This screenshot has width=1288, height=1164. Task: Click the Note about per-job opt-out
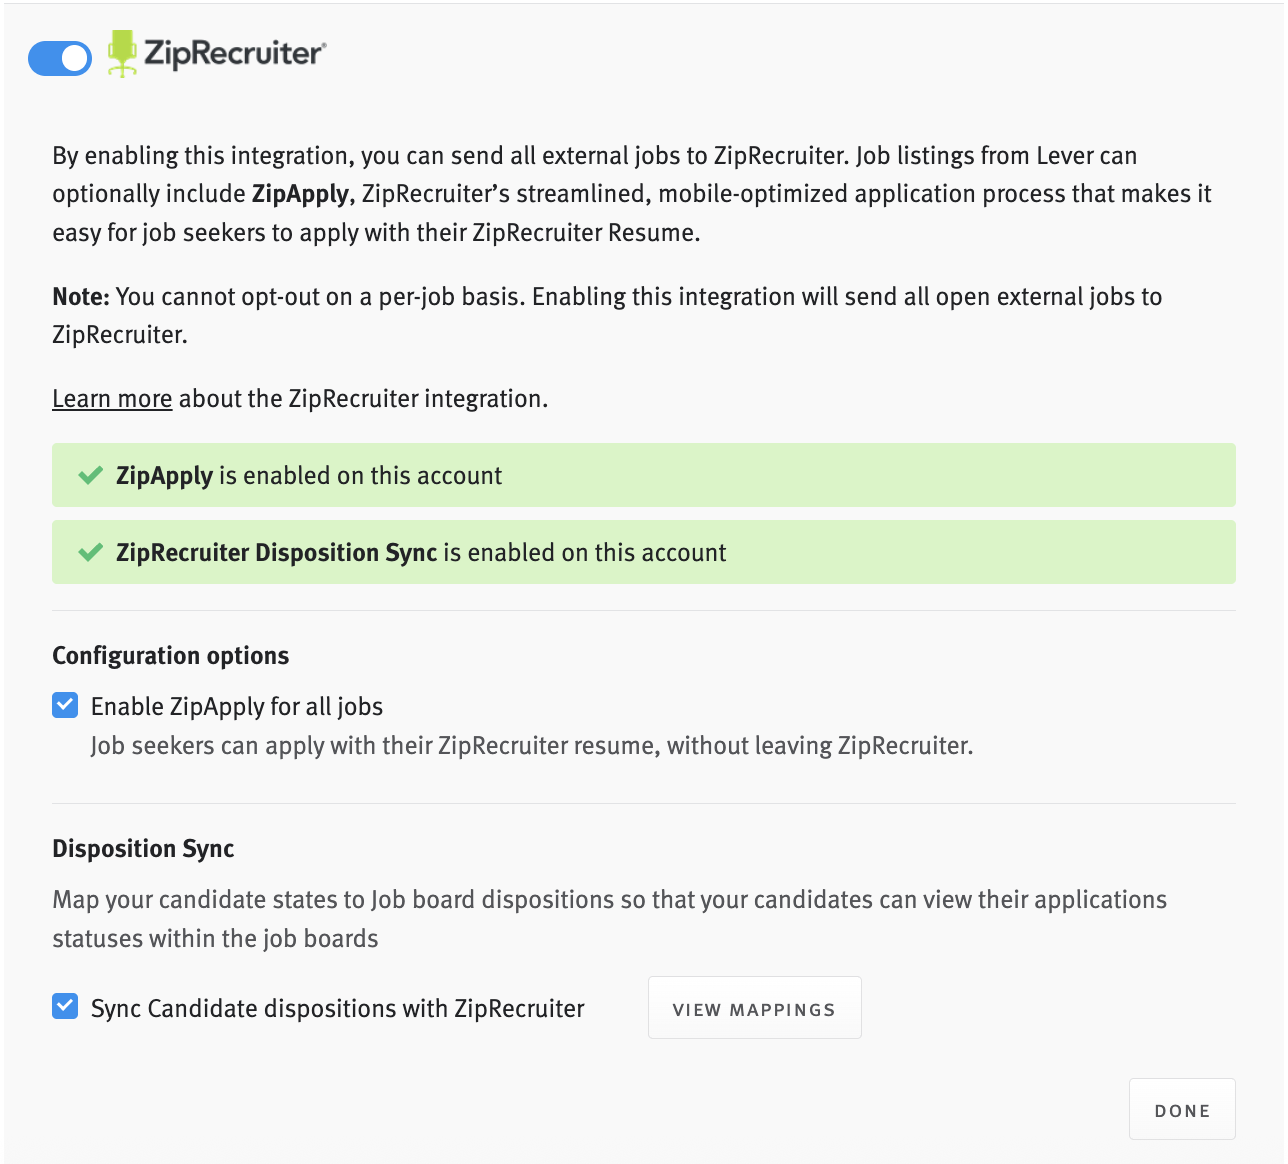pyautogui.click(x=606, y=315)
